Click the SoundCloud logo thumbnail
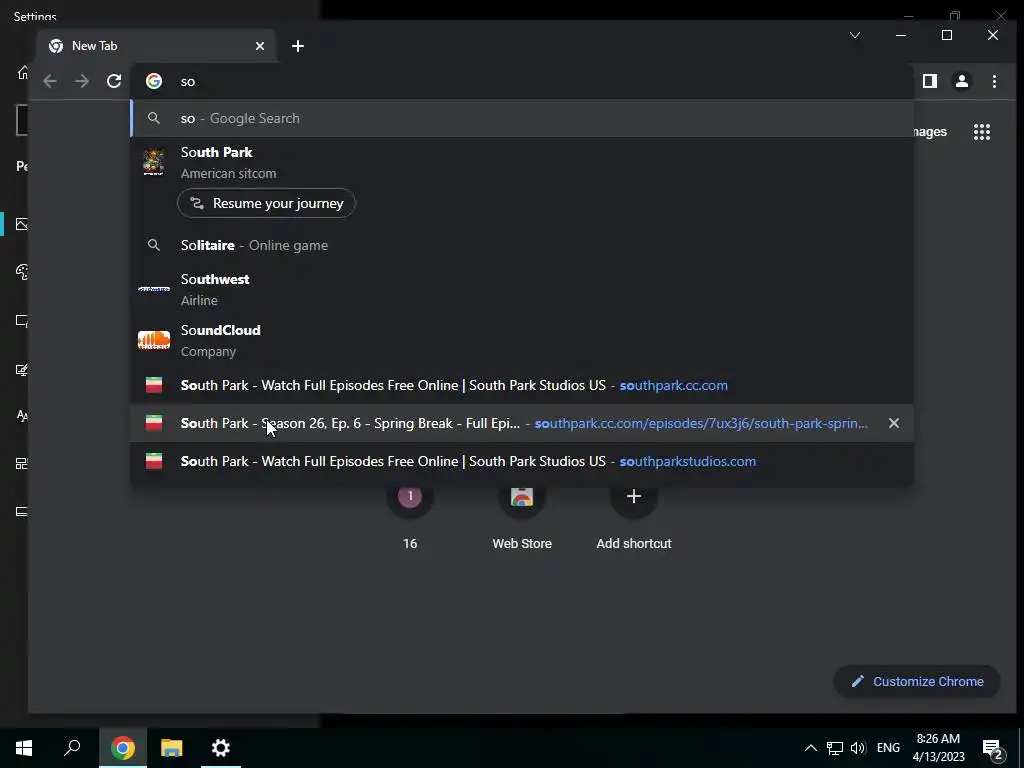This screenshot has height=768, width=1024. pos(154,340)
